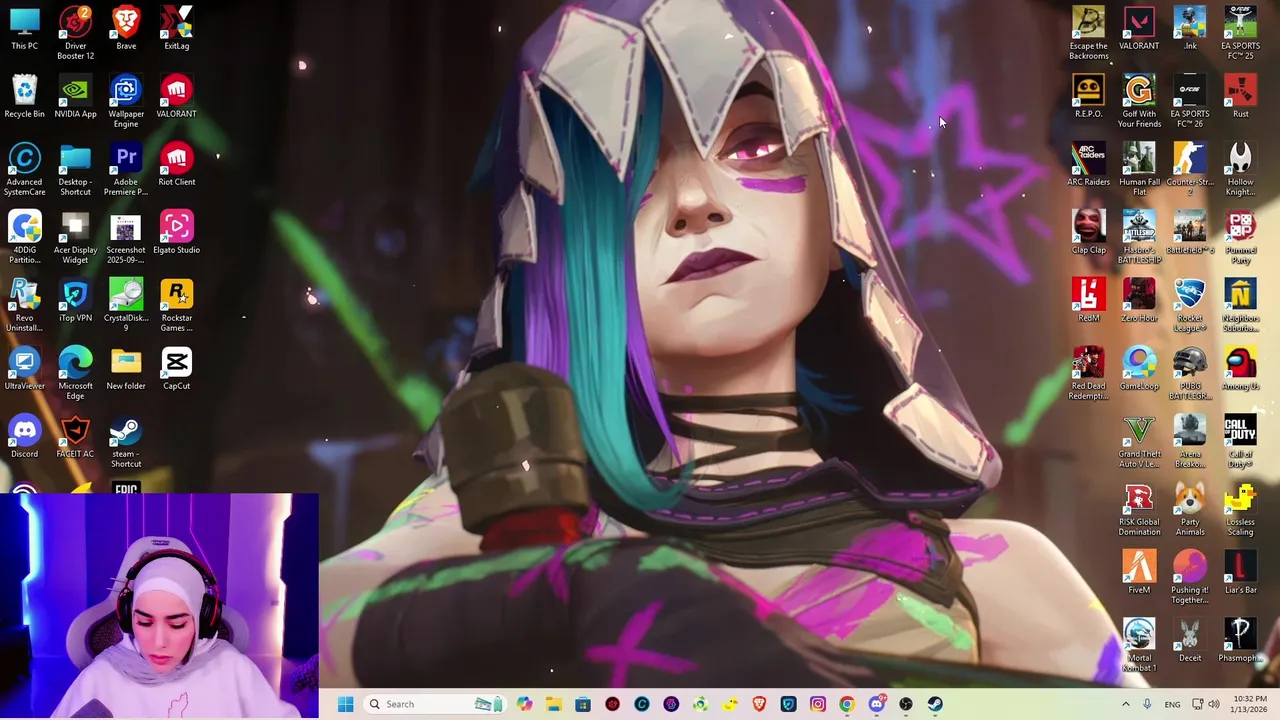
Task: Open the Rust game desktop icon
Action: point(1240,96)
